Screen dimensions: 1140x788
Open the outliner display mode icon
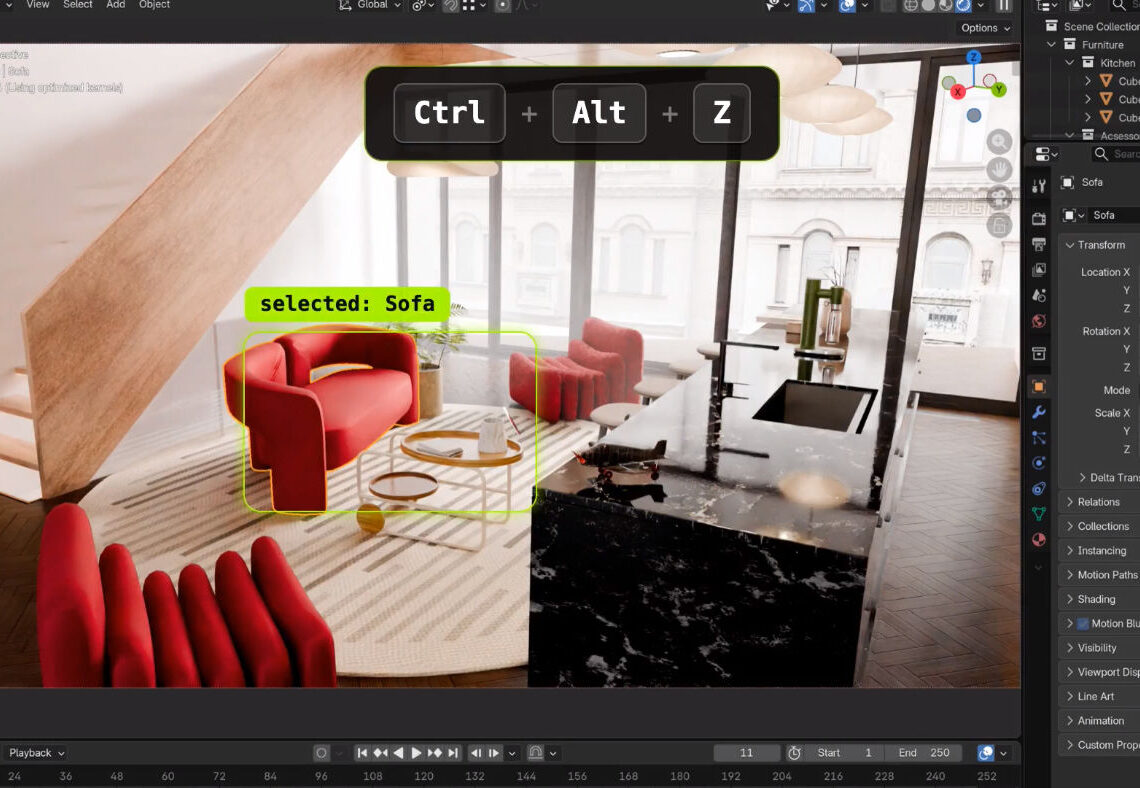pyautogui.click(x=1080, y=6)
